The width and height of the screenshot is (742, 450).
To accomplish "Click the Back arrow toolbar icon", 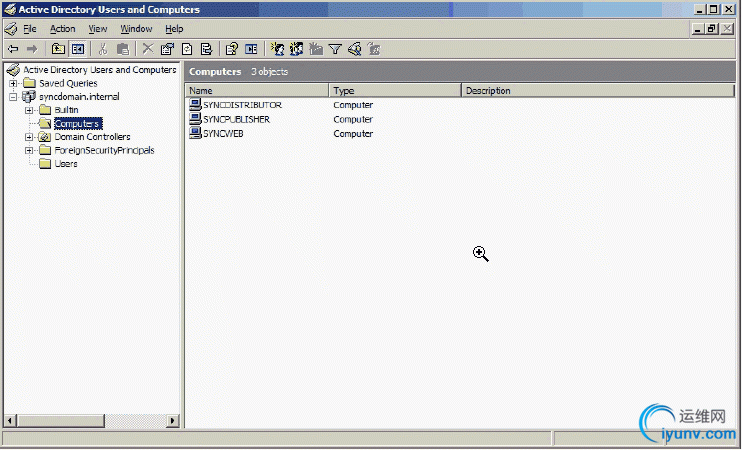I will [13, 49].
